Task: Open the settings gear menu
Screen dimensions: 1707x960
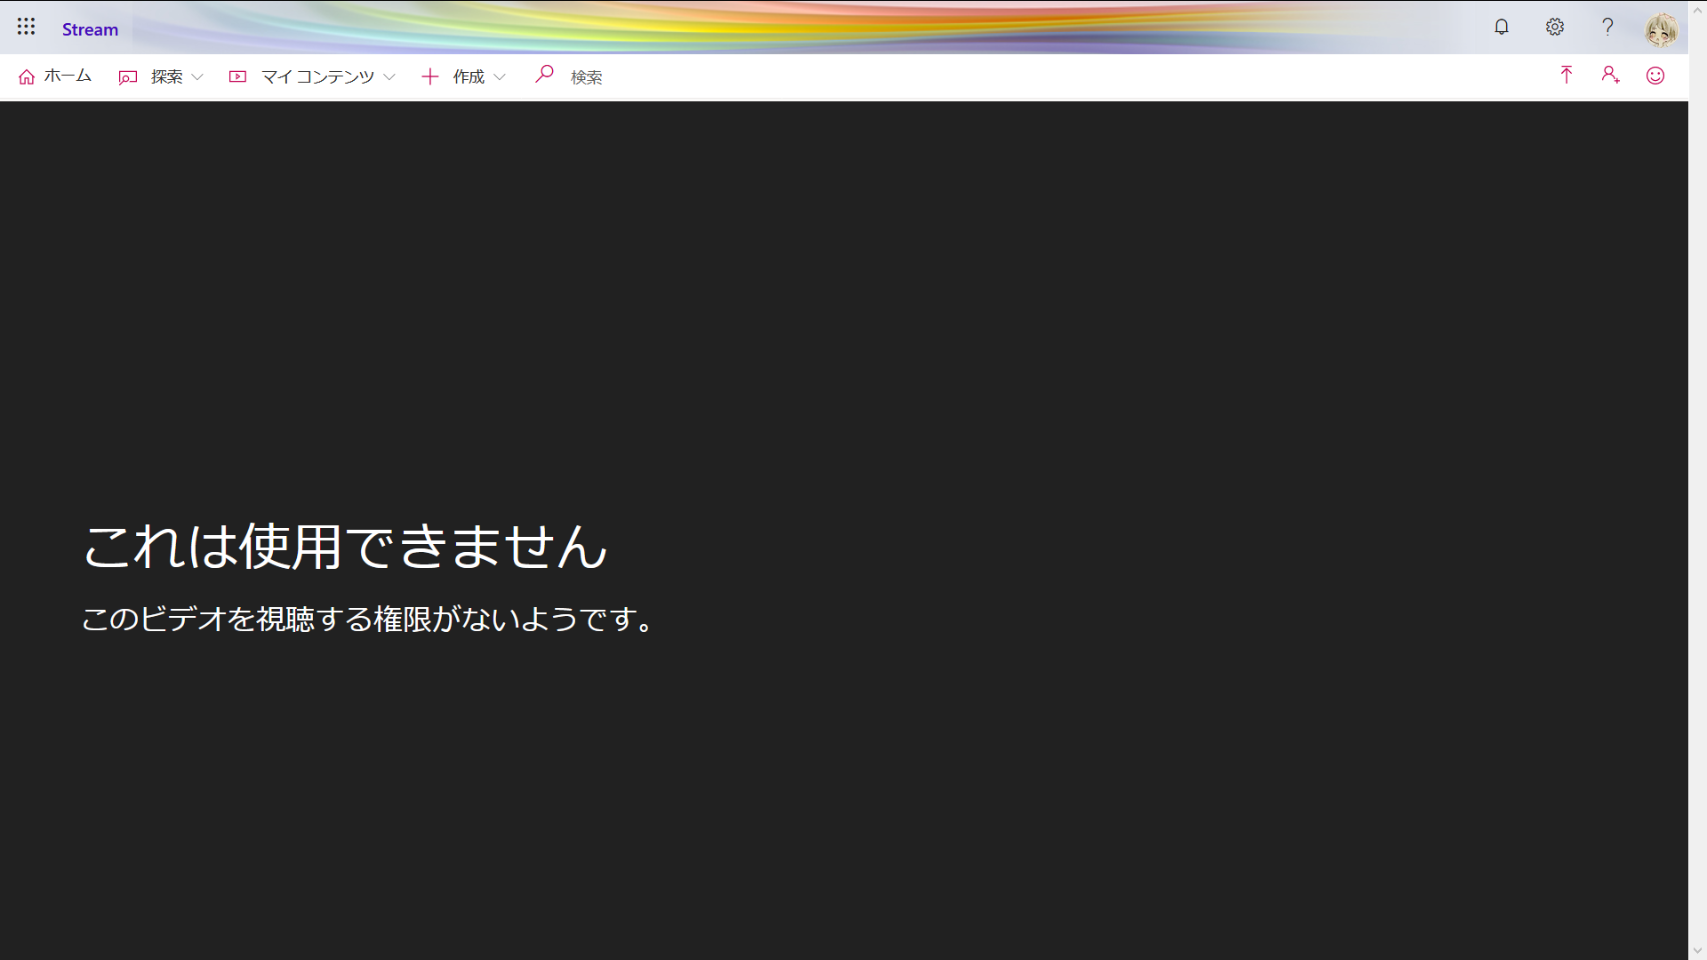Action: pos(1554,27)
